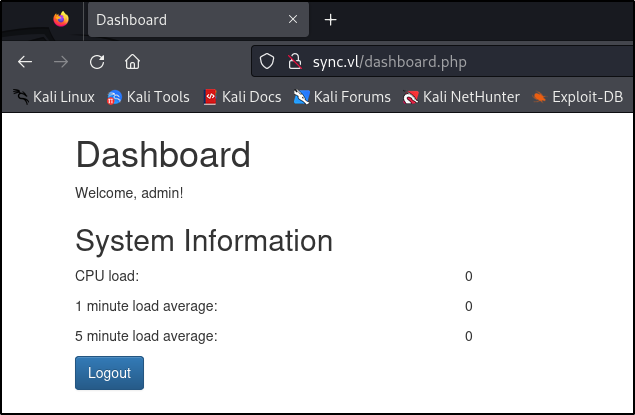This screenshot has width=635, height=415.
Task: Open the tracking protection shield icon
Action: click(x=267, y=62)
